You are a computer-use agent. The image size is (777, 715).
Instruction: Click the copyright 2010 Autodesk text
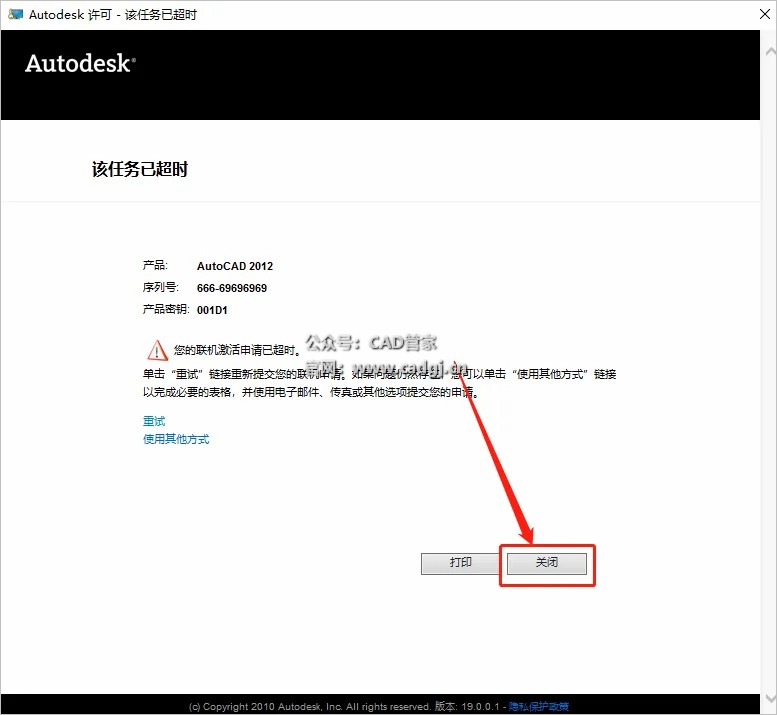click(310, 707)
